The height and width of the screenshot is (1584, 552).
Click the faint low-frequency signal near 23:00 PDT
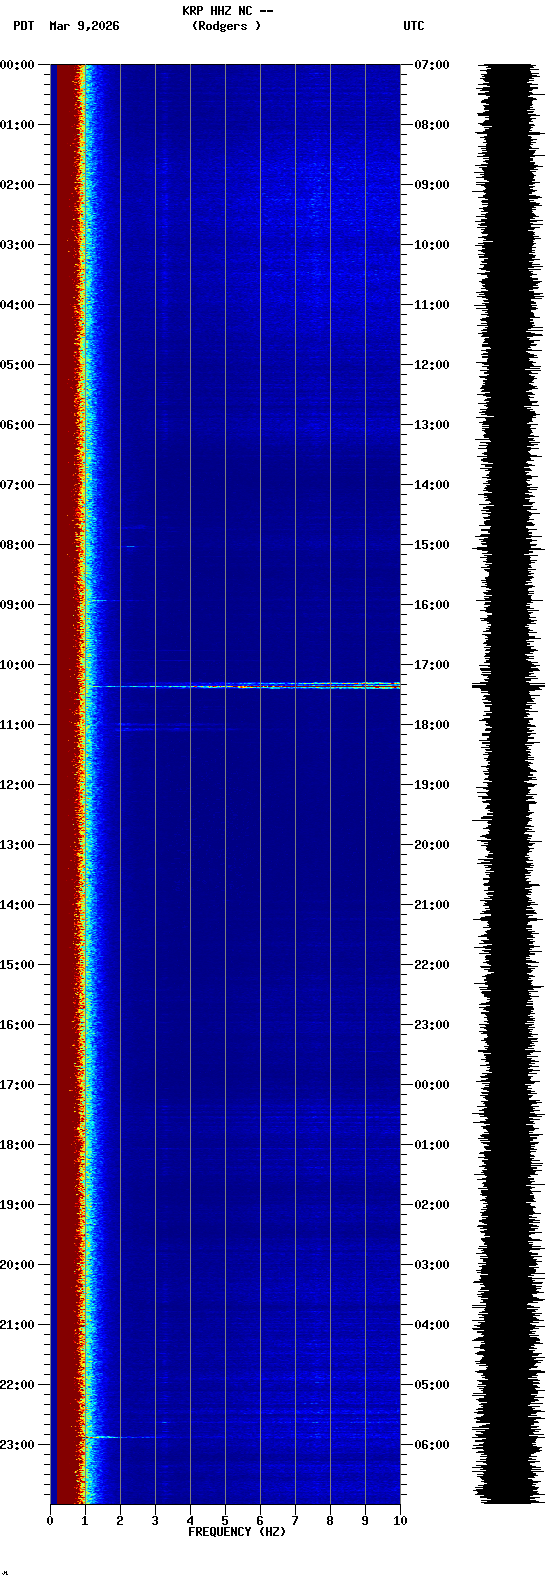pyautogui.click(x=125, y=1437)
